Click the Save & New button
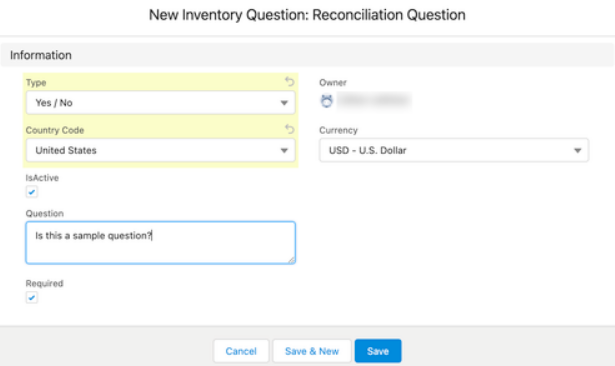Screen dimensions: 615x366 (312, 351)
